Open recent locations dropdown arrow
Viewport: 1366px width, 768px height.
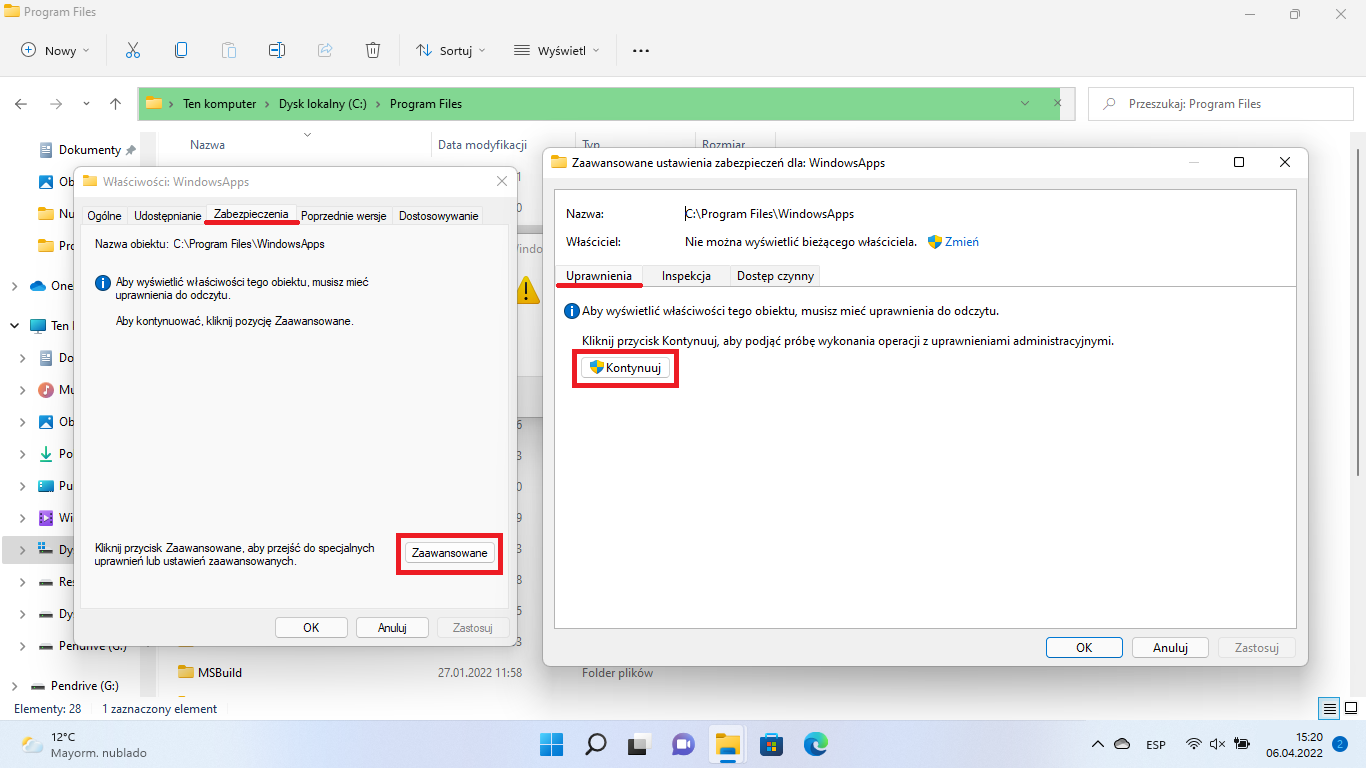[86, 104]
